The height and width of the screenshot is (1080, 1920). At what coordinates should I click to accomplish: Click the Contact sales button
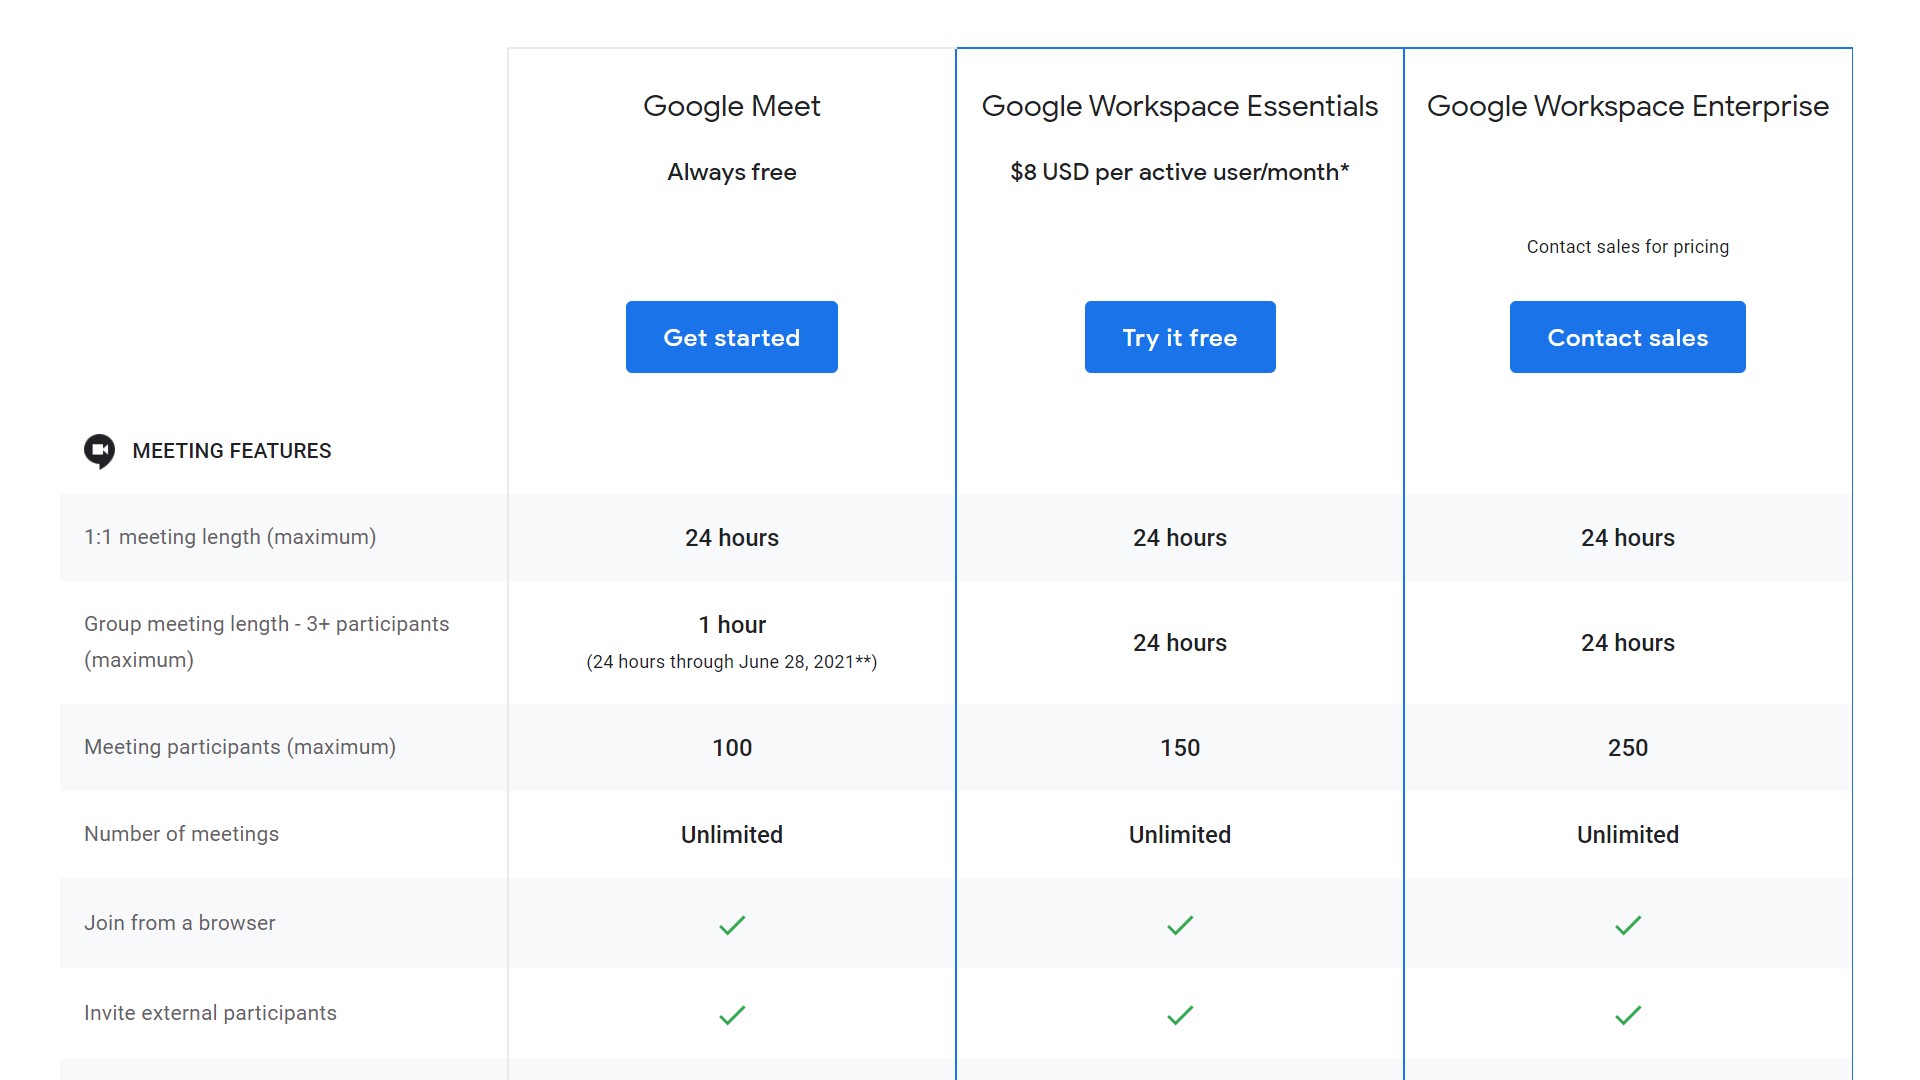(x=1627, y=337)
